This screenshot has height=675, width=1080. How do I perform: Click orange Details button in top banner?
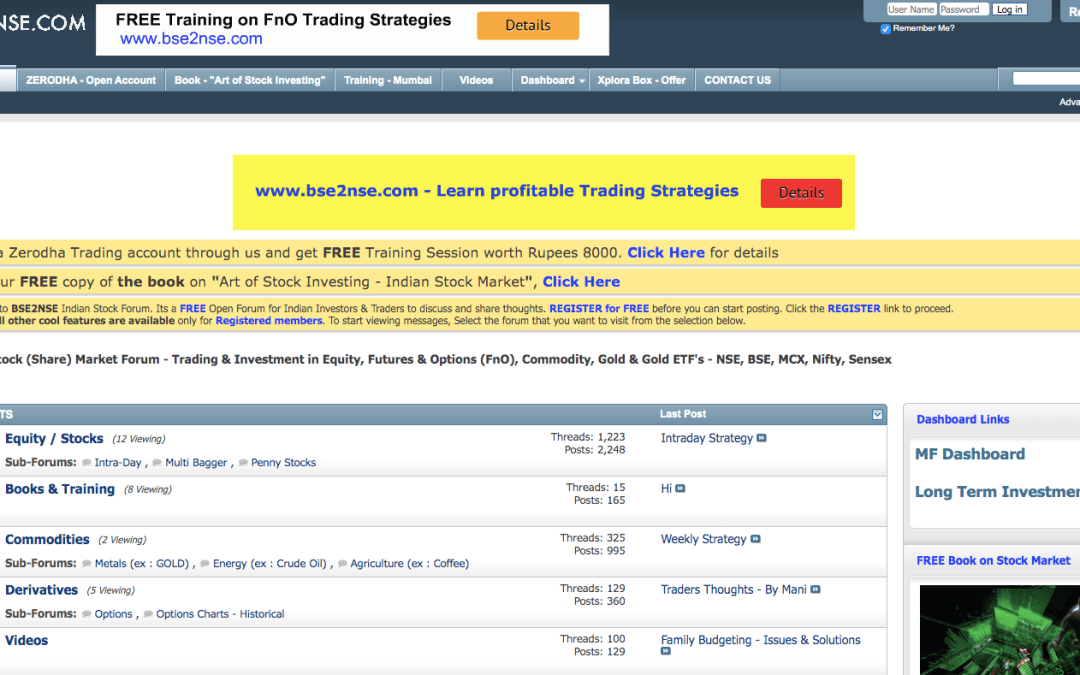tap(528, 25)
